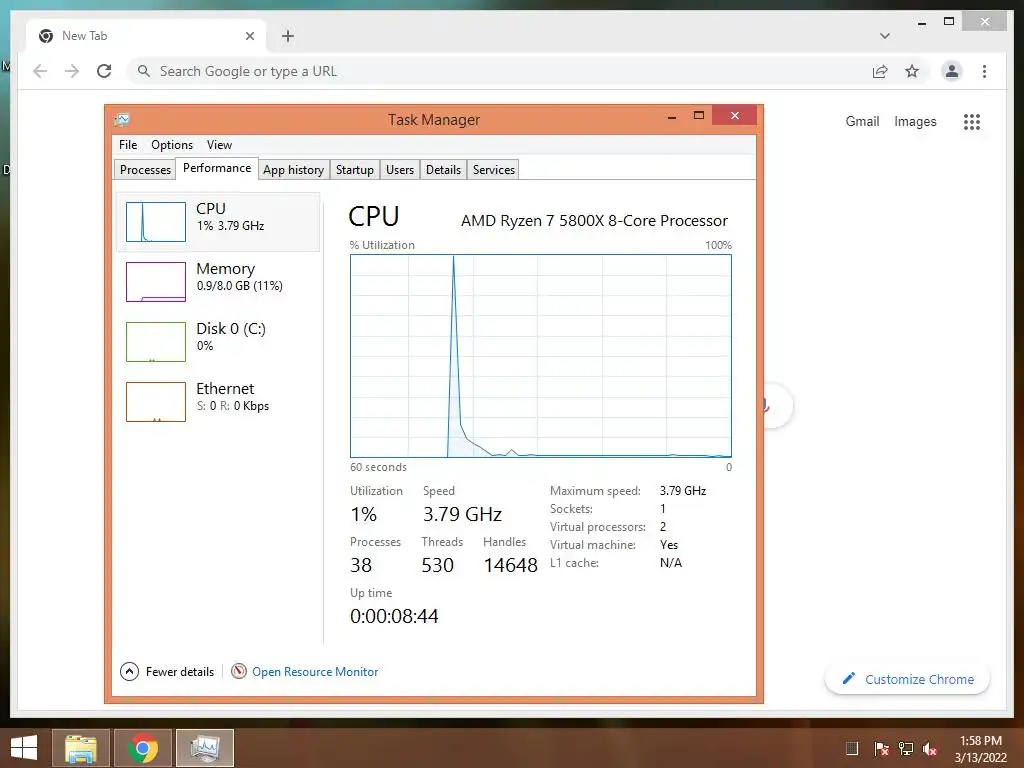Open the Windows Start button

click(x=24, y=748)
